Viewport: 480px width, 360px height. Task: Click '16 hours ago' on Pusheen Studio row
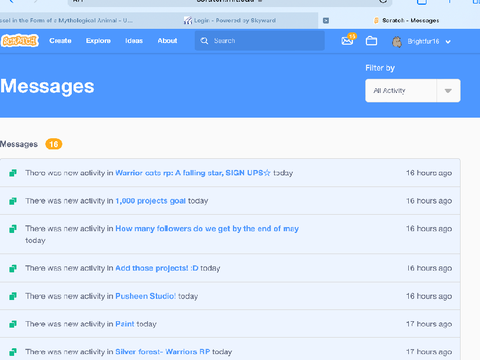429,296
